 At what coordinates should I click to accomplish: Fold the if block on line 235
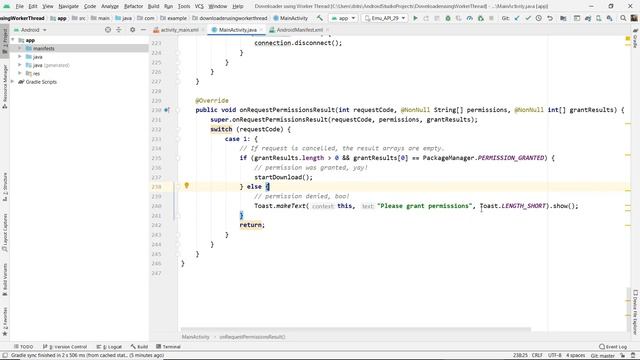tap(178, 158)
